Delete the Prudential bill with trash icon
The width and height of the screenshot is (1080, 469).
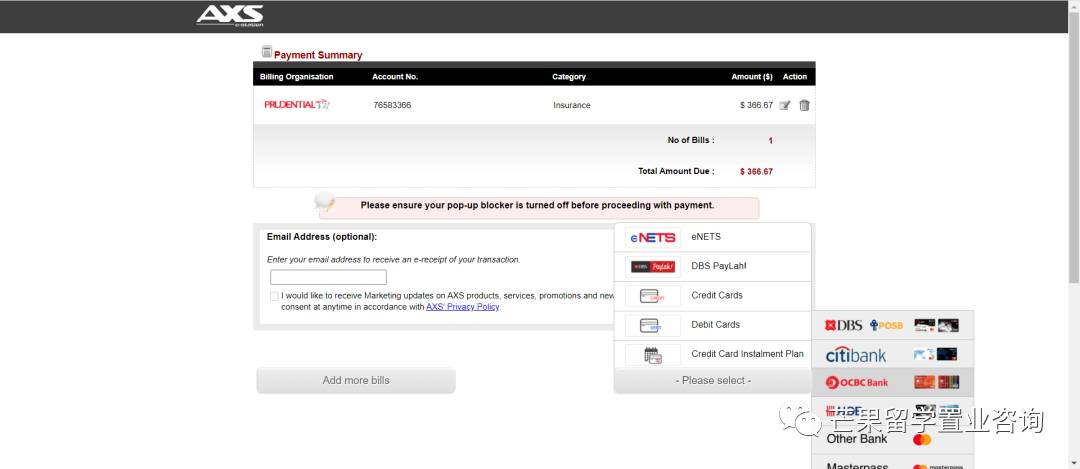(804, 105)
